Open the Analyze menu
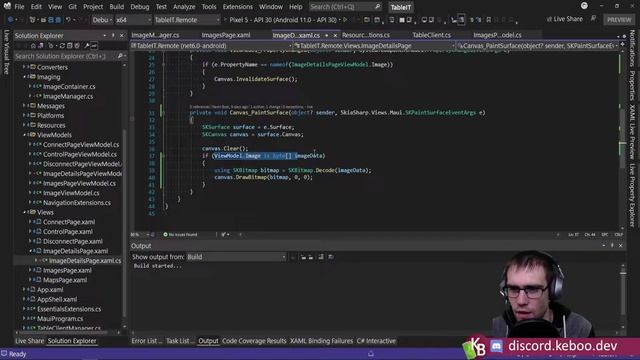Image resolution: width=640 pixels, height=360 pixels. 184,7
